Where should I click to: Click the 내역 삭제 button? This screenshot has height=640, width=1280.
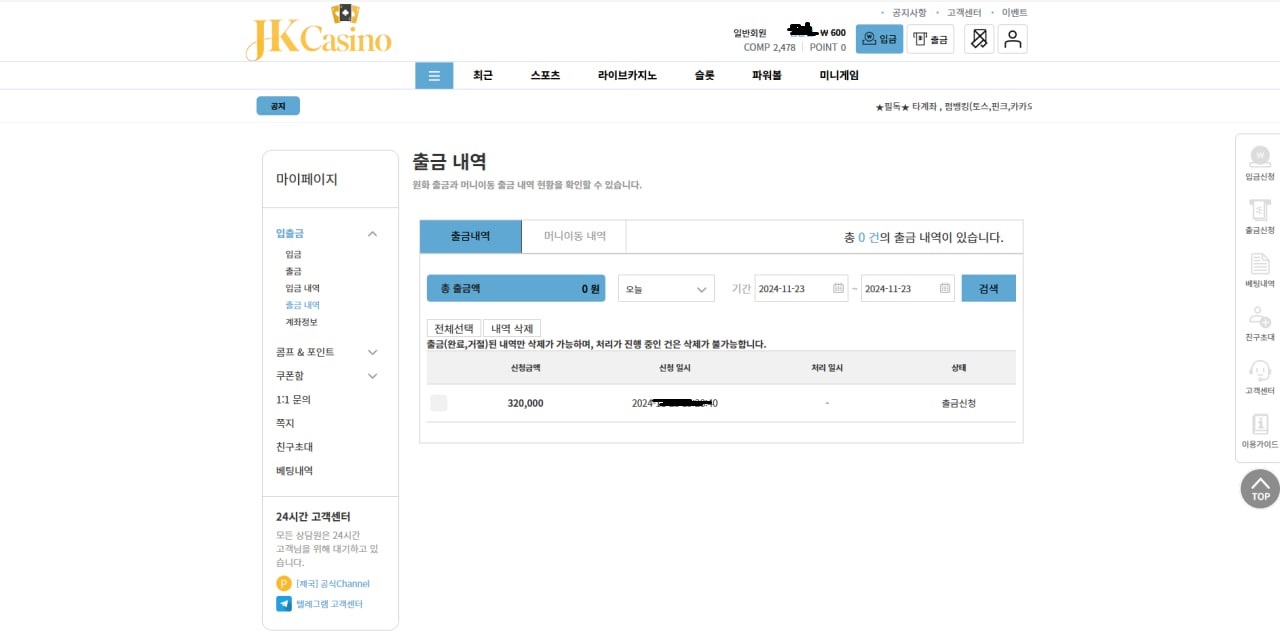[x=511, y=328]
